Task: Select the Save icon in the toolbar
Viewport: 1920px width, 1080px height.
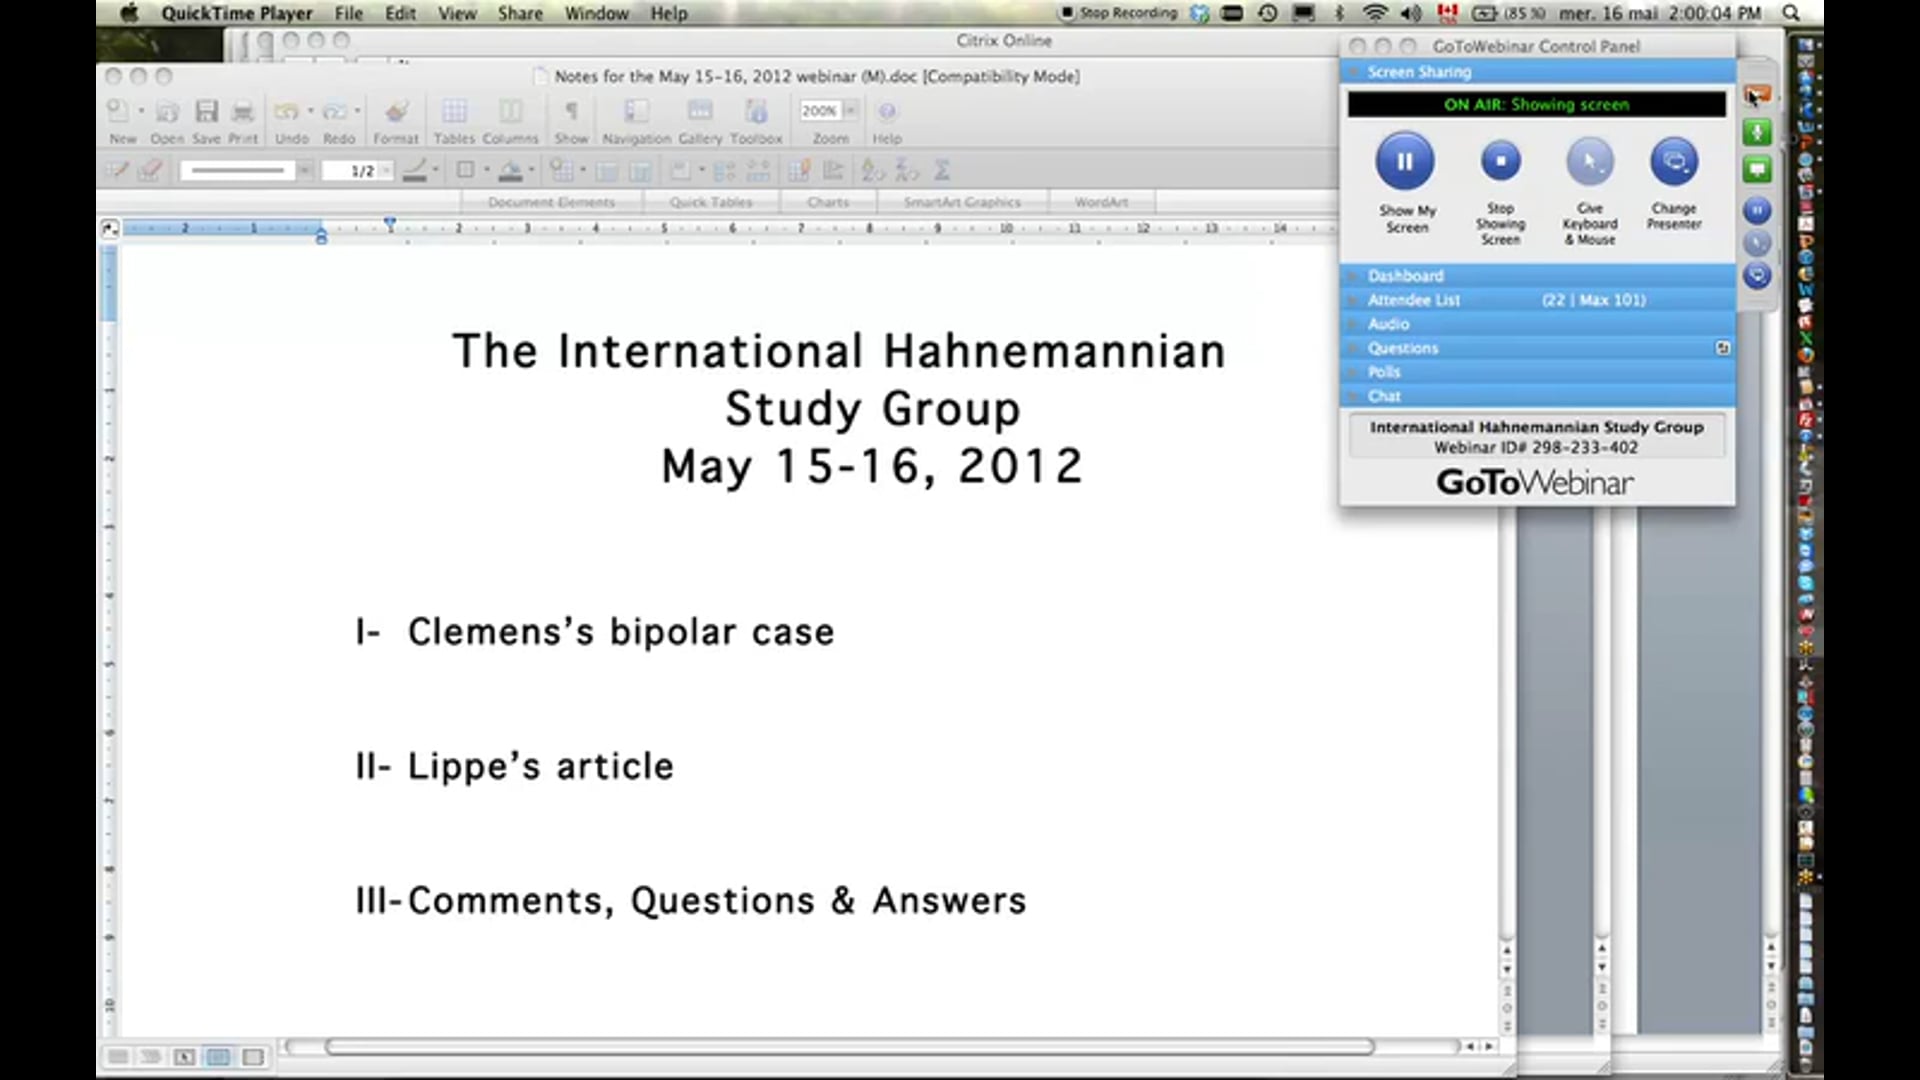Action: point(207,112)
